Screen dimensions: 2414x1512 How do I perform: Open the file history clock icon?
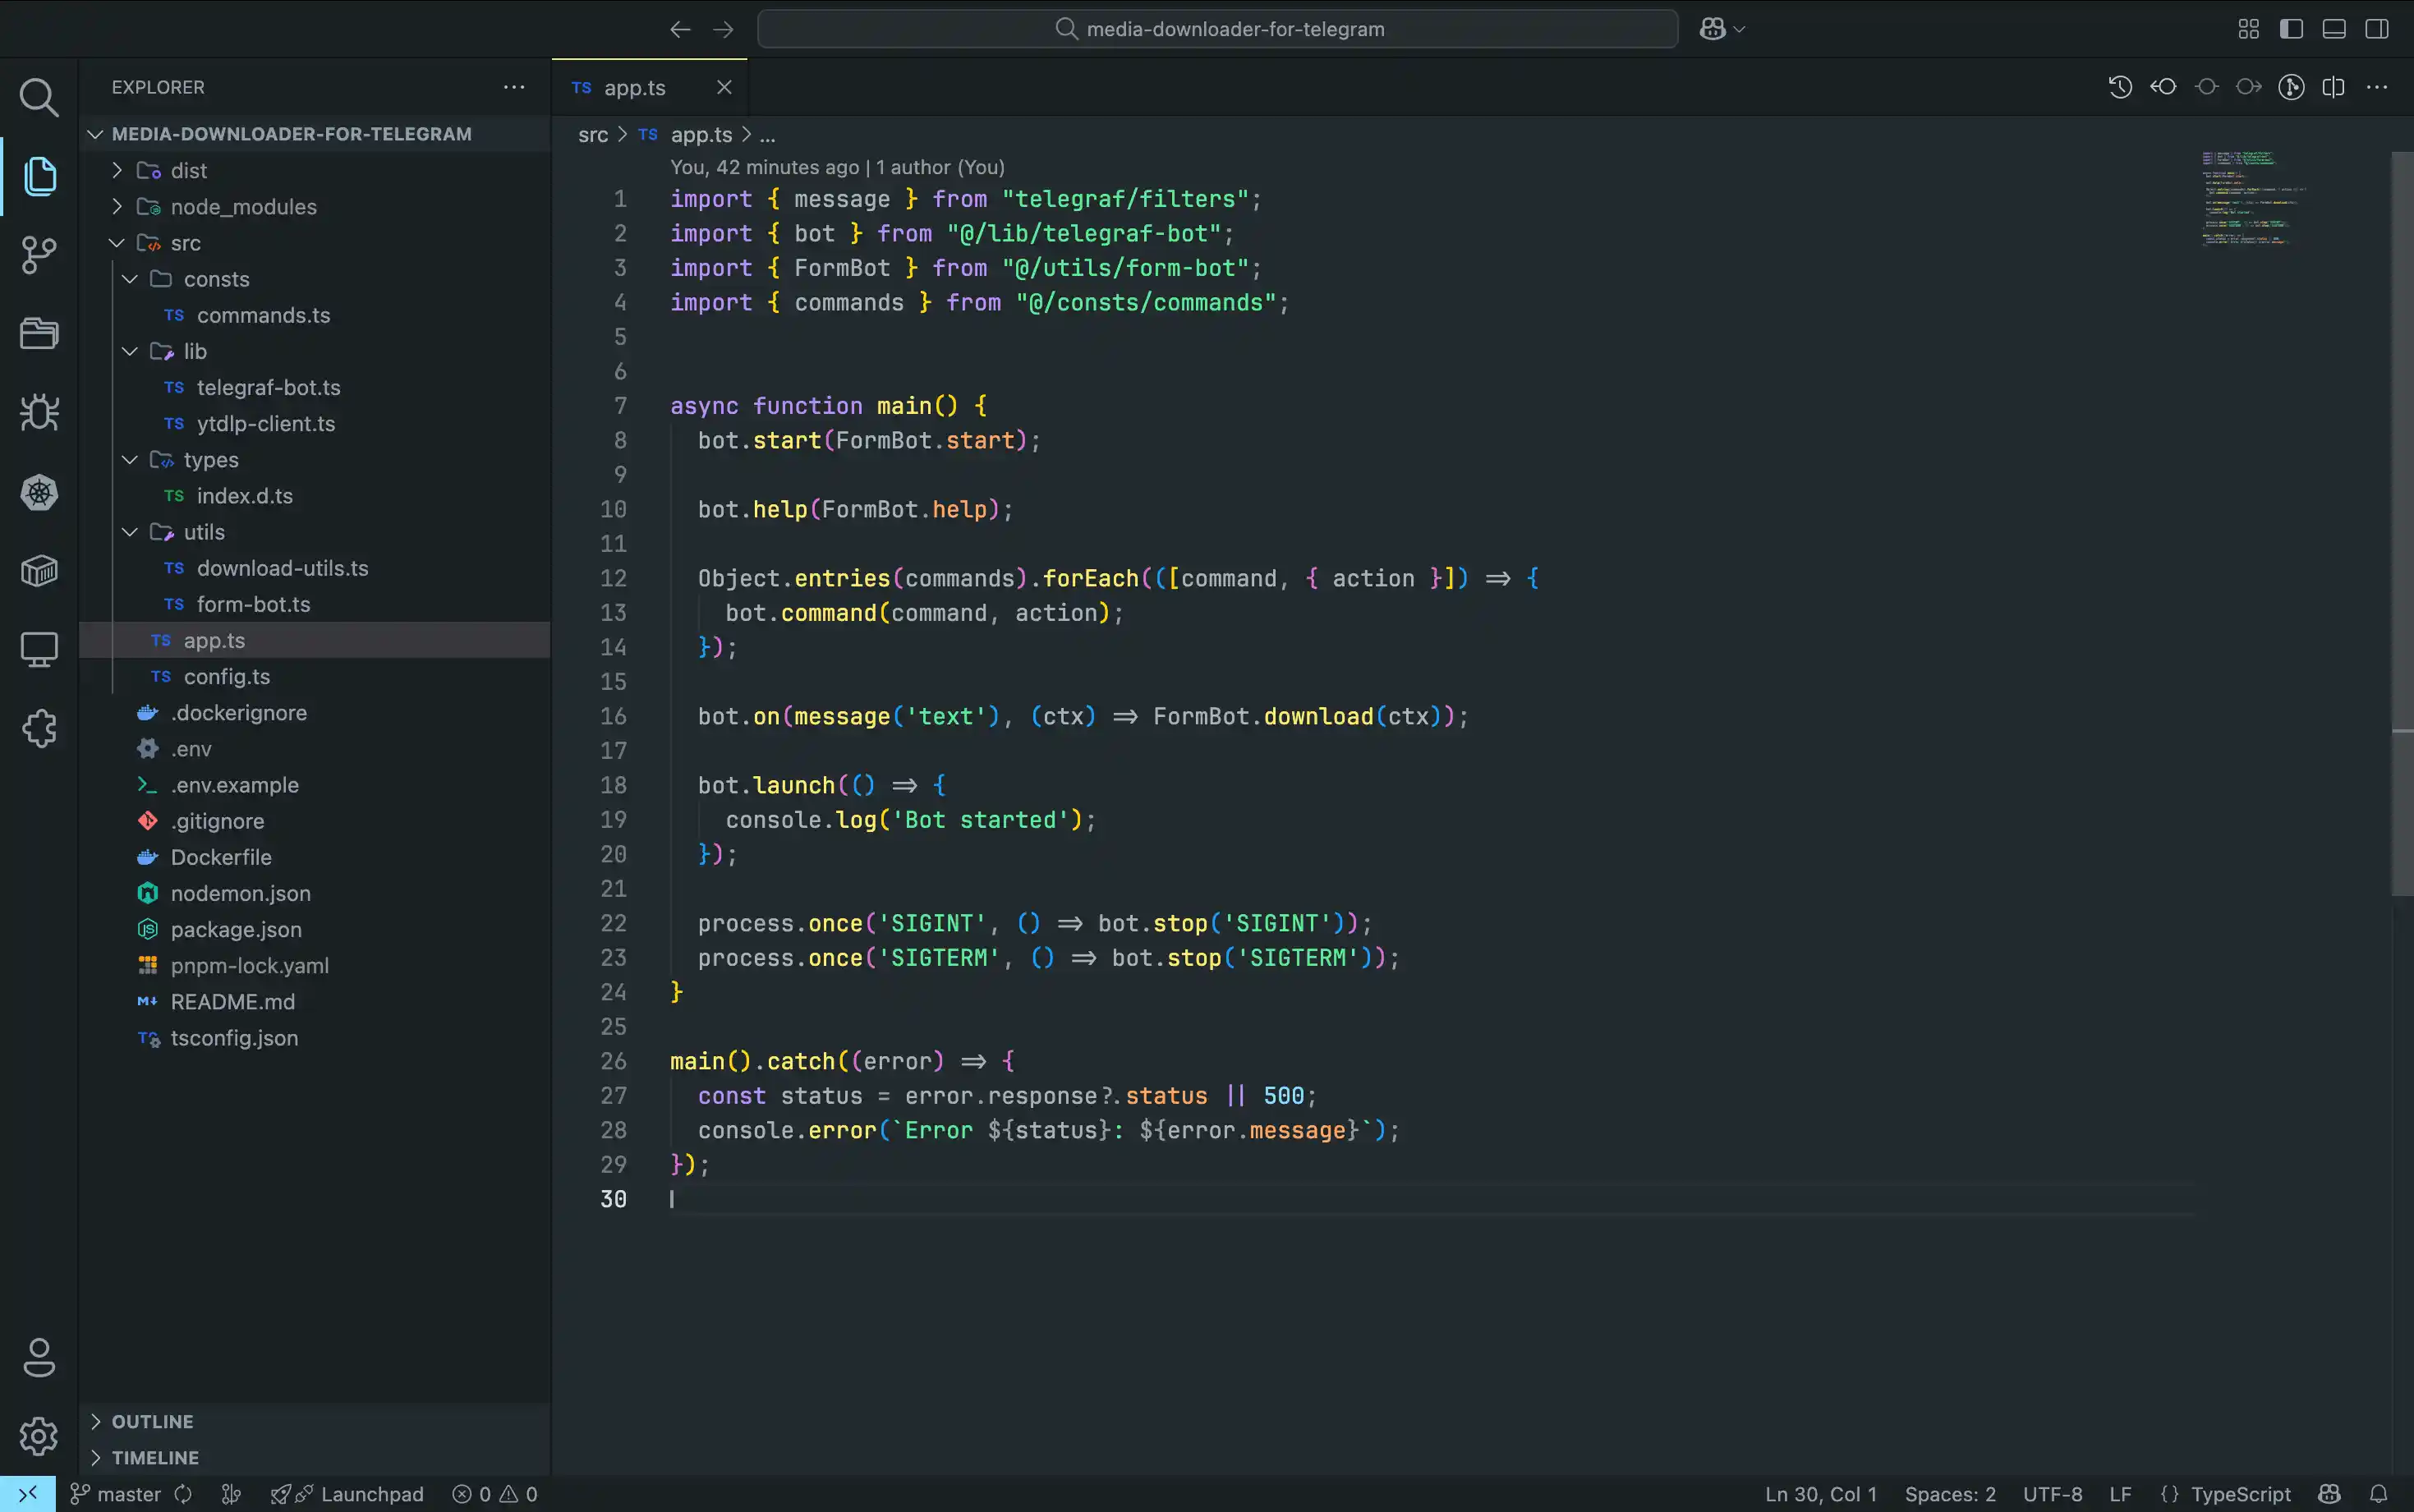coord(2120,87)
